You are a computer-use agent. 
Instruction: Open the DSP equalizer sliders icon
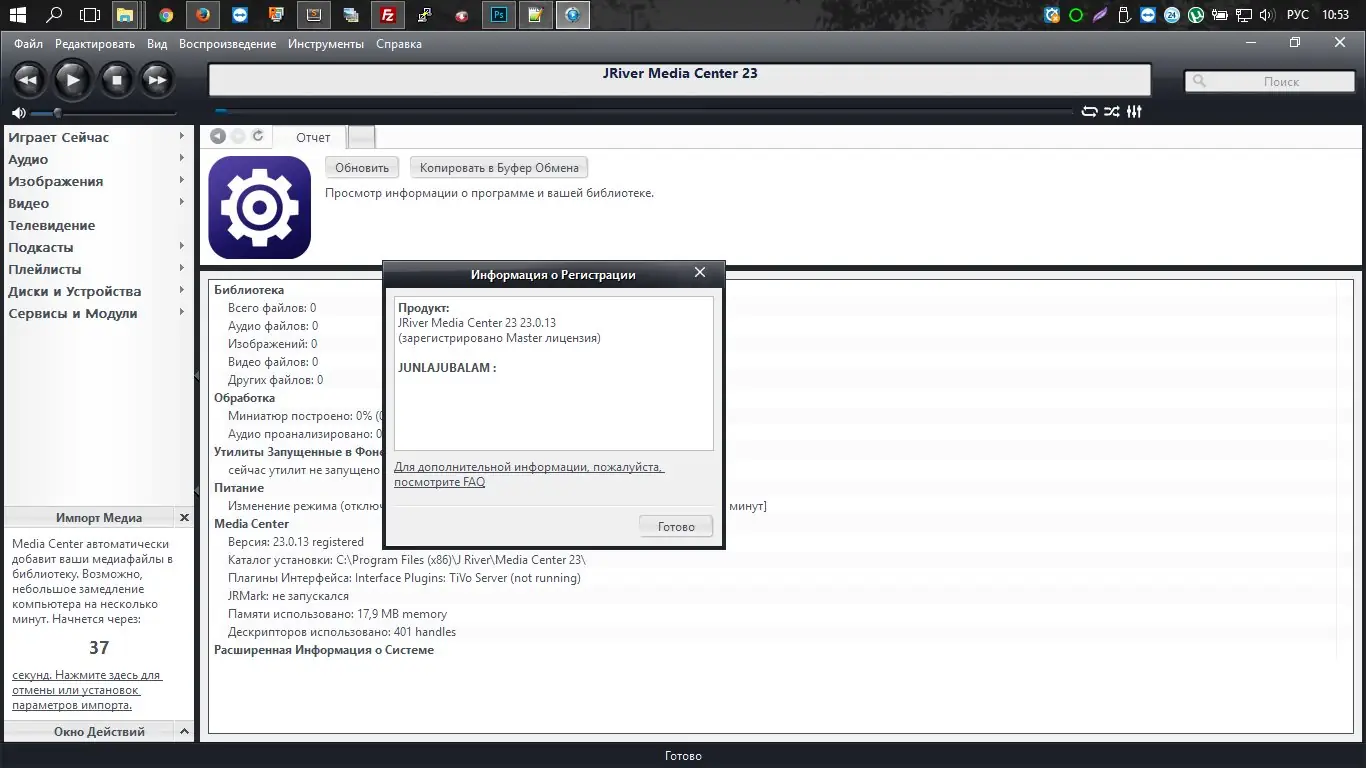(x=1134, y=112)
